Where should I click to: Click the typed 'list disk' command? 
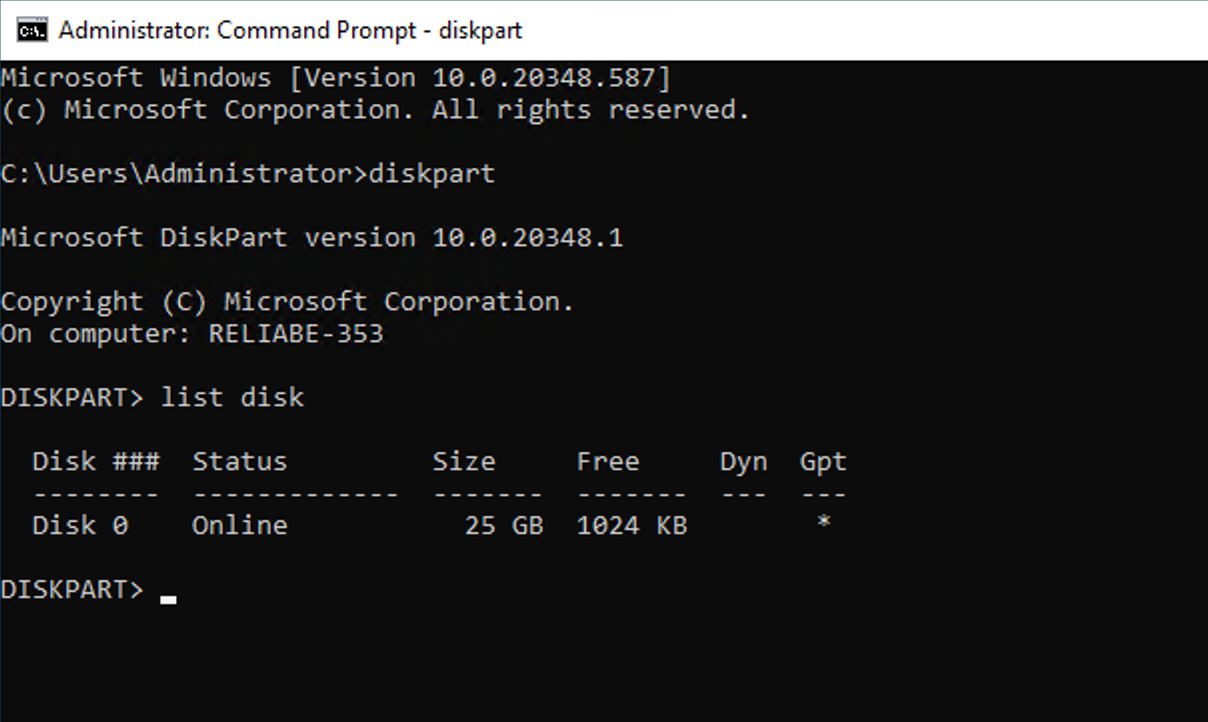point(232,398)
